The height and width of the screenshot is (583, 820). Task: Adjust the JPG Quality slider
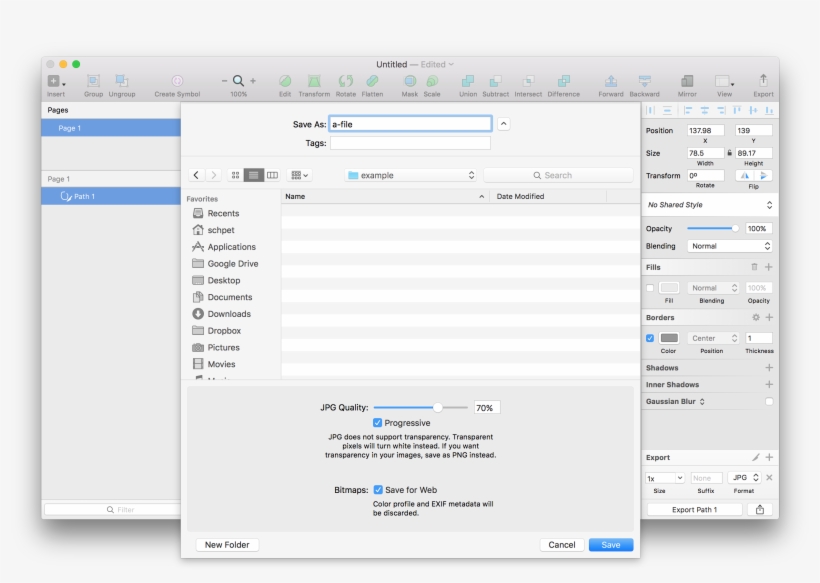437,408
